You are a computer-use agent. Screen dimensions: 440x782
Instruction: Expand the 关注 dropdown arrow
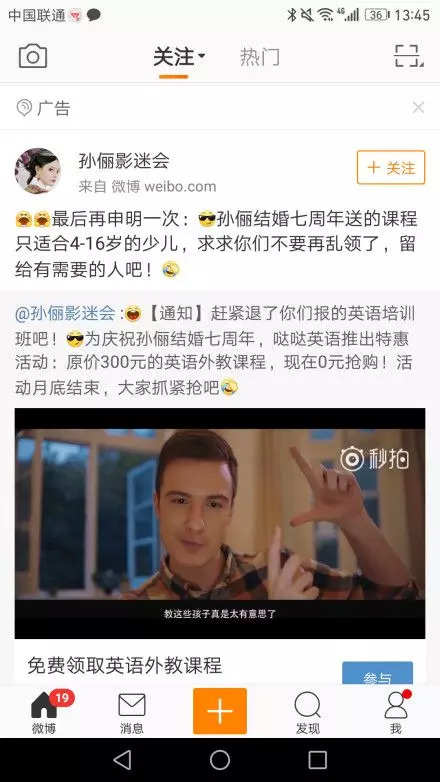click(202, 56)
